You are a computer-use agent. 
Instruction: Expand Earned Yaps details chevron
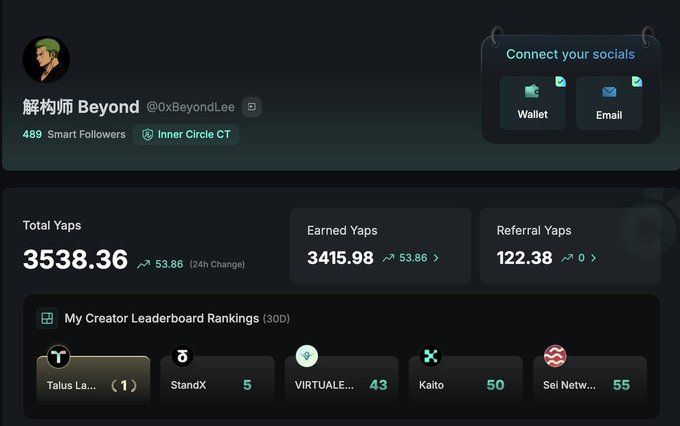[x=436, y=258]
